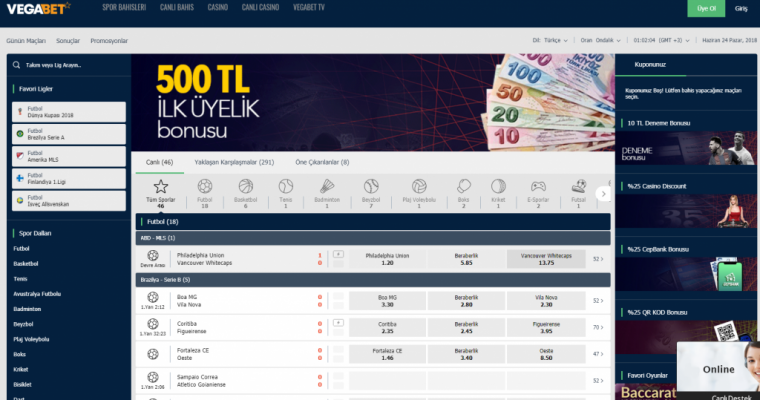Open the Sonuçlar link
Image resolution: width=760 pixels, height=400 pixels.
click(x=68, y=41)
